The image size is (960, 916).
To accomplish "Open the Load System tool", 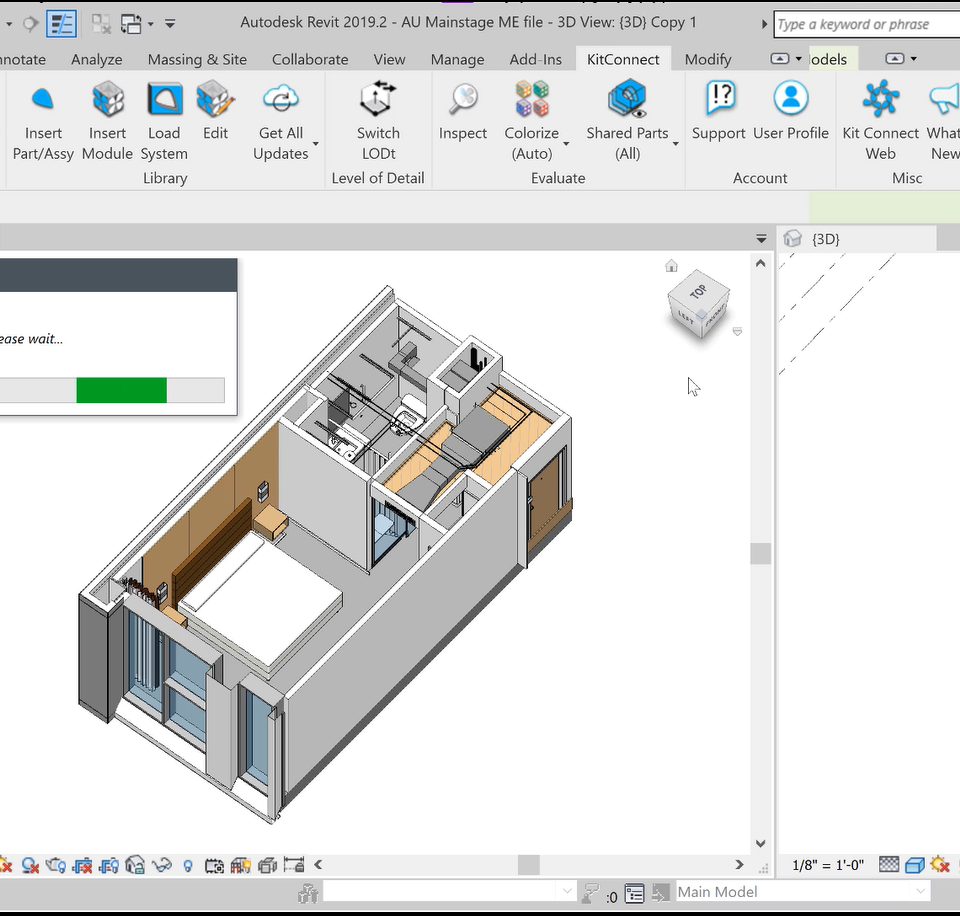I will pos(164,121).
